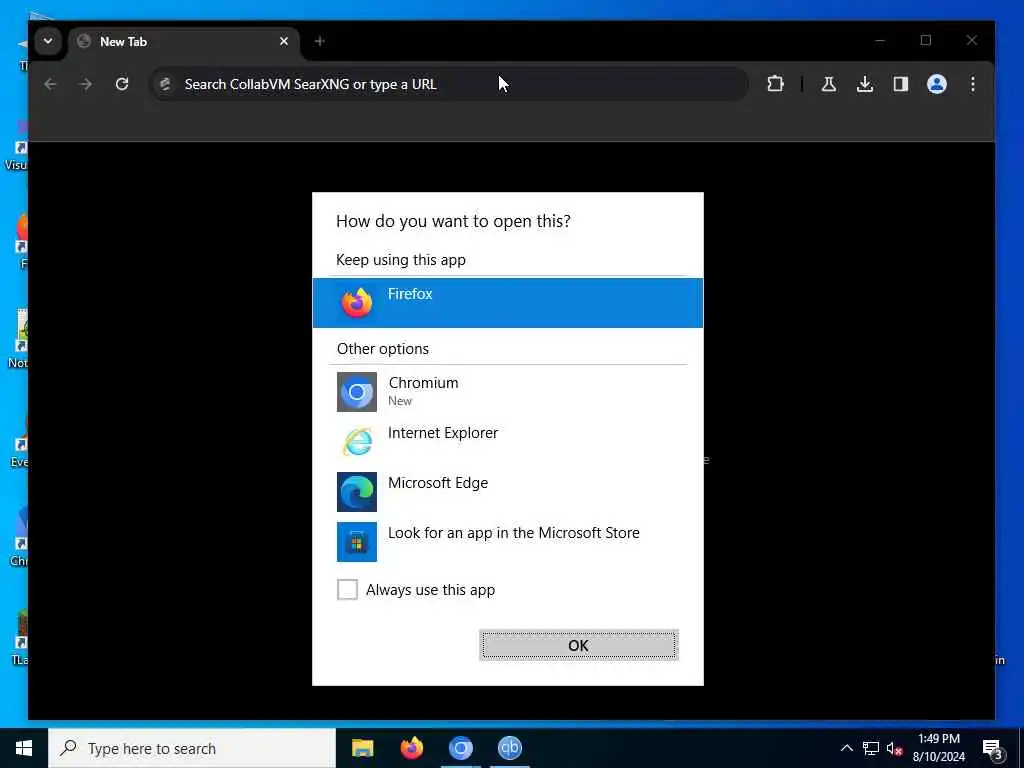Viewport: 1024px width, 768px height.
Task: Select Microsoft Edge in the list
Action: [x=507, y=491]
